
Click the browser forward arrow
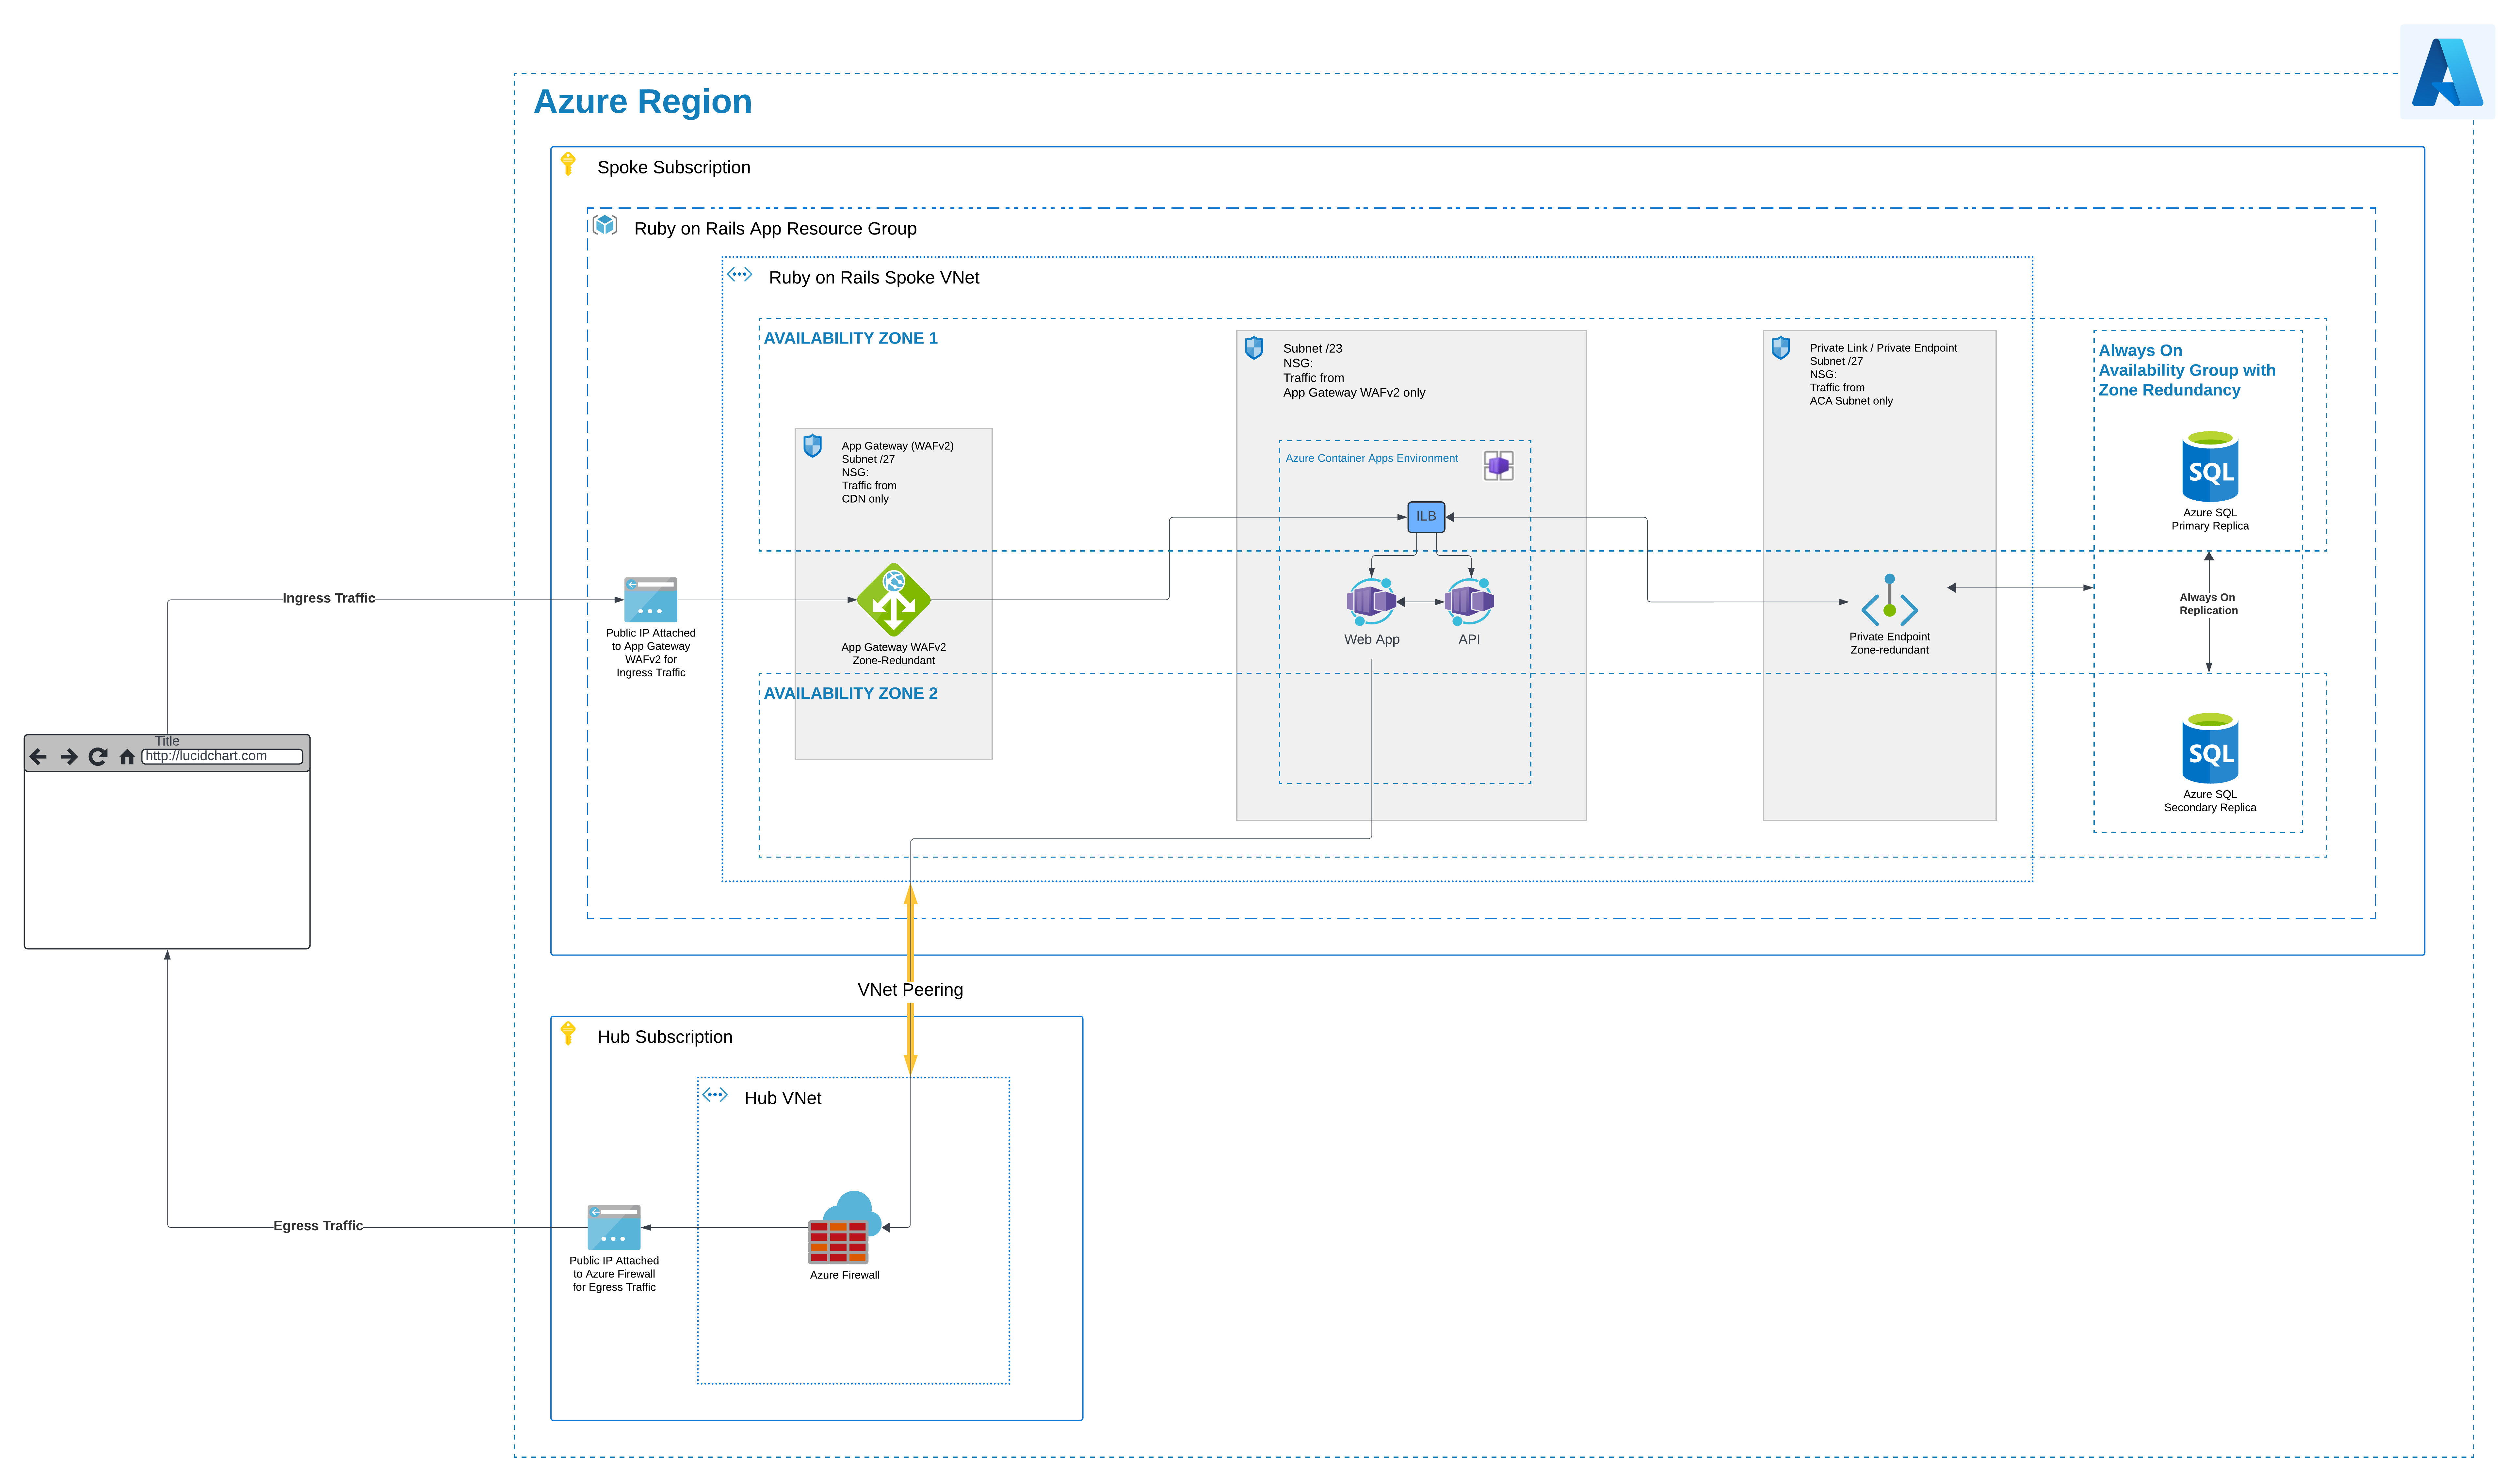(x=69, y=757)
